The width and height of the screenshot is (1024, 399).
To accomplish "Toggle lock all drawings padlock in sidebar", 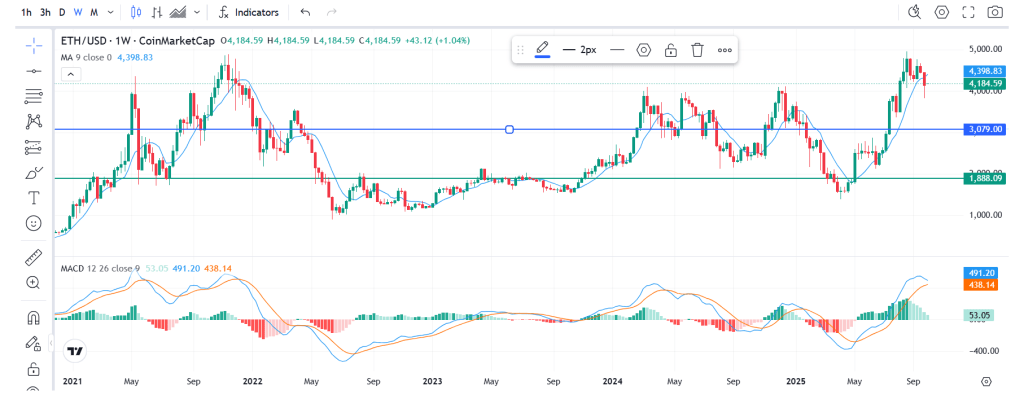I will point(33,370).
